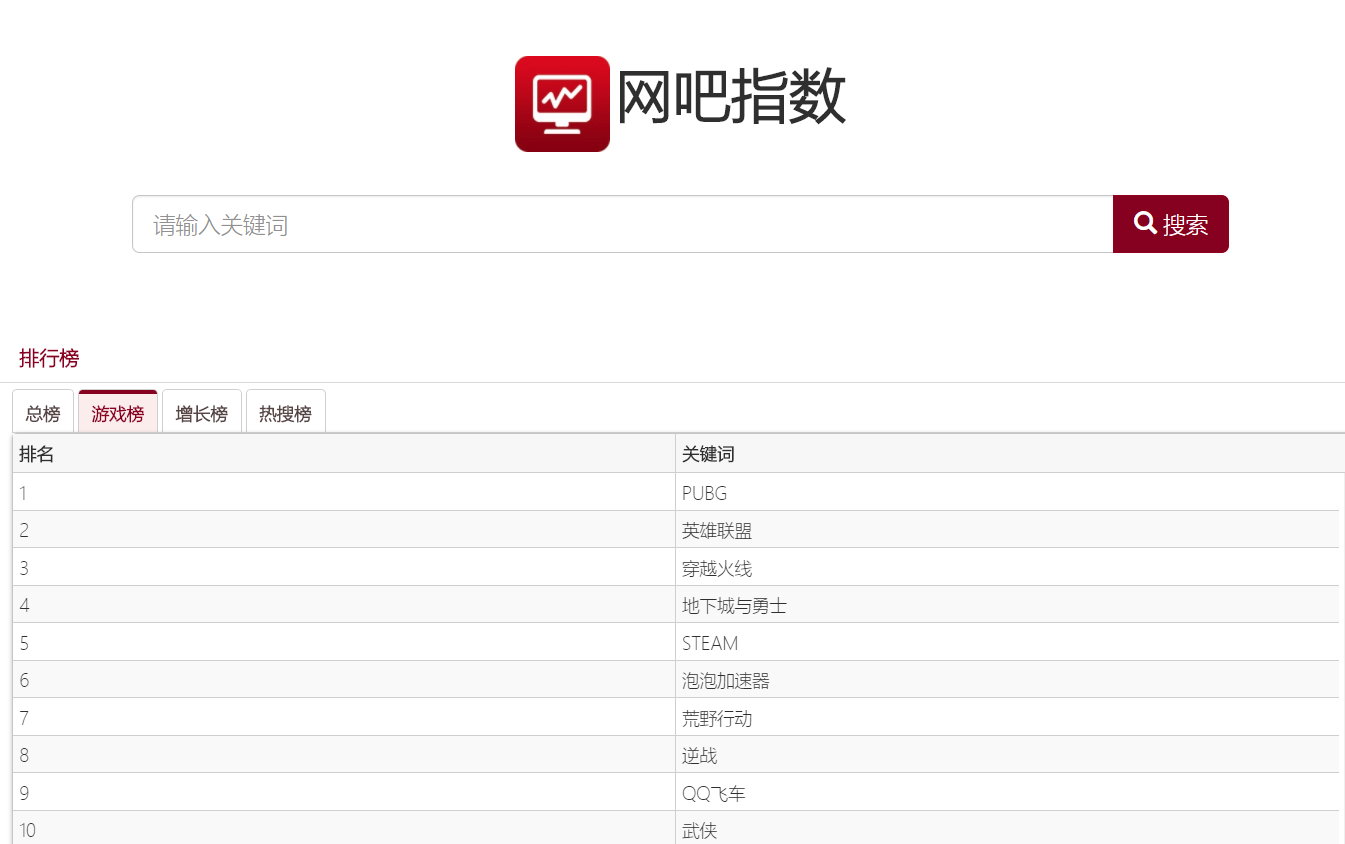Click the 网吧指数 title text

click(731, 98)
